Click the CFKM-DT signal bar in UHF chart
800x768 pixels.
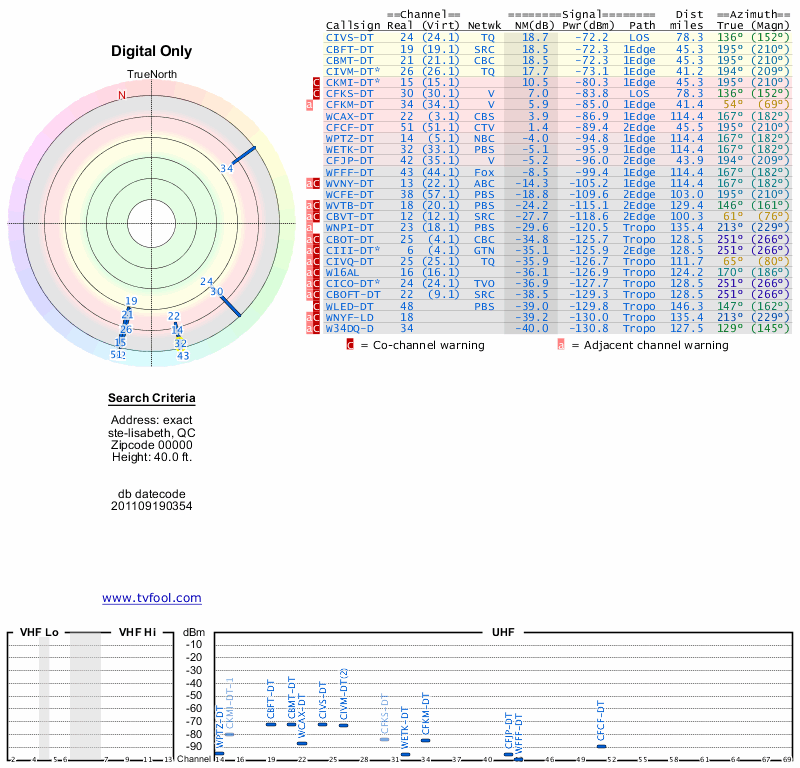tap(425, 740)
